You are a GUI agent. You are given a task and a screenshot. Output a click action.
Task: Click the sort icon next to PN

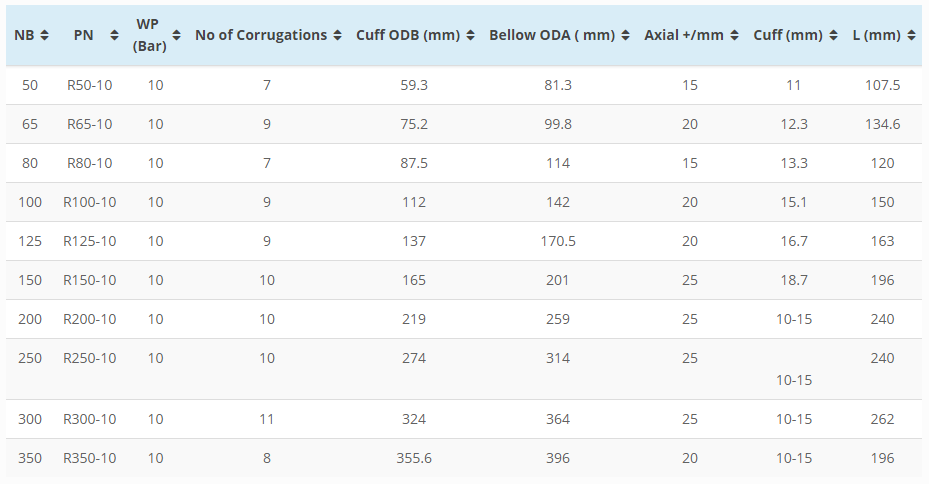click(114, 35)
